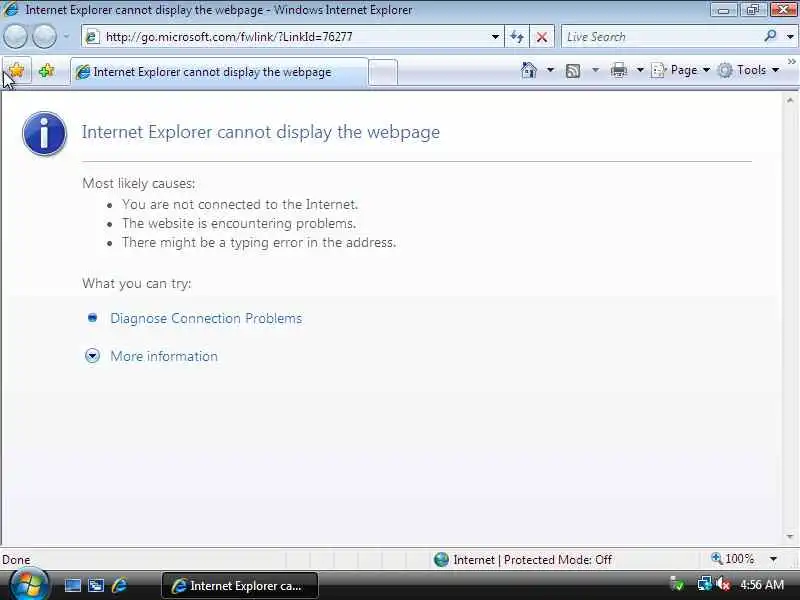The height and width of the screenshot is (600, 800).
Task: Open the Favorites Center star
Action: point(16,70)
